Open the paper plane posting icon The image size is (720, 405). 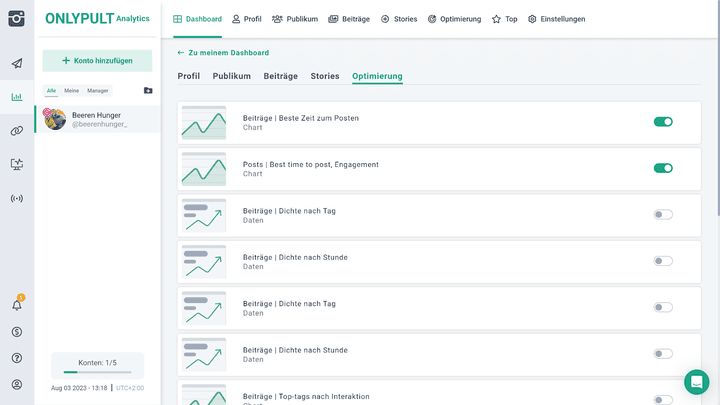click(17, 63)
